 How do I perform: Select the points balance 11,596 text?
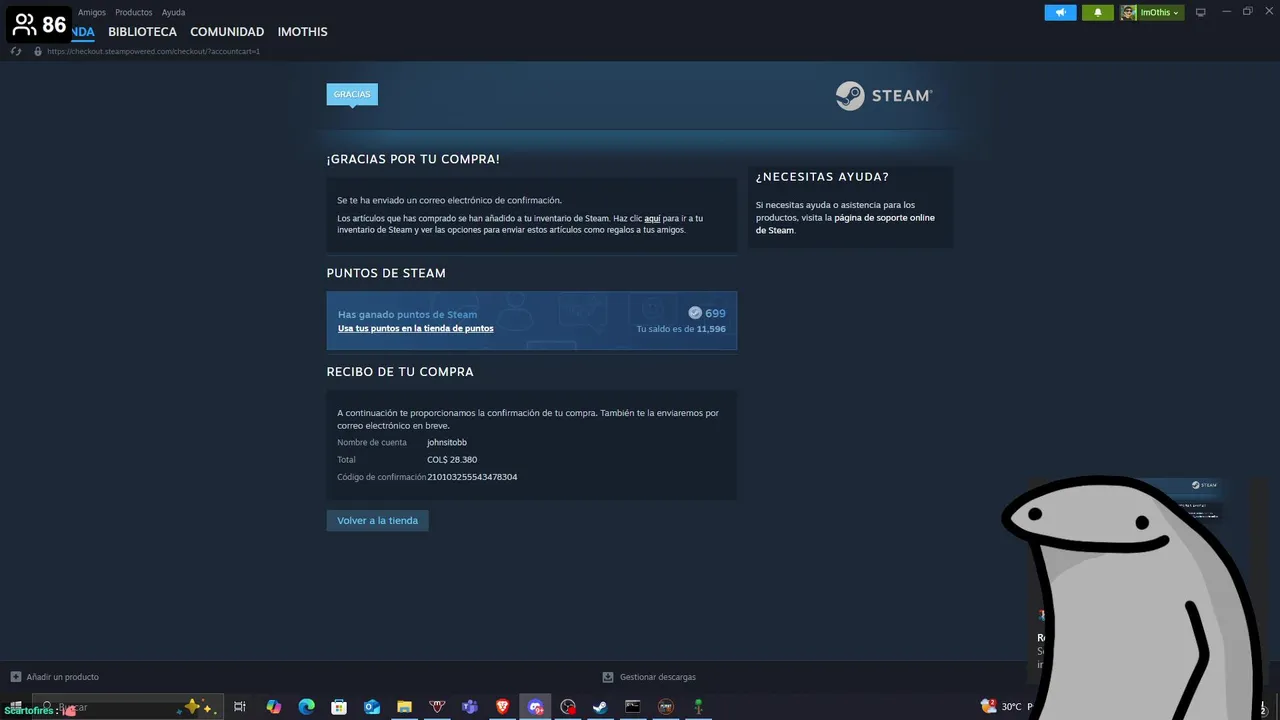tap(711, 329)
